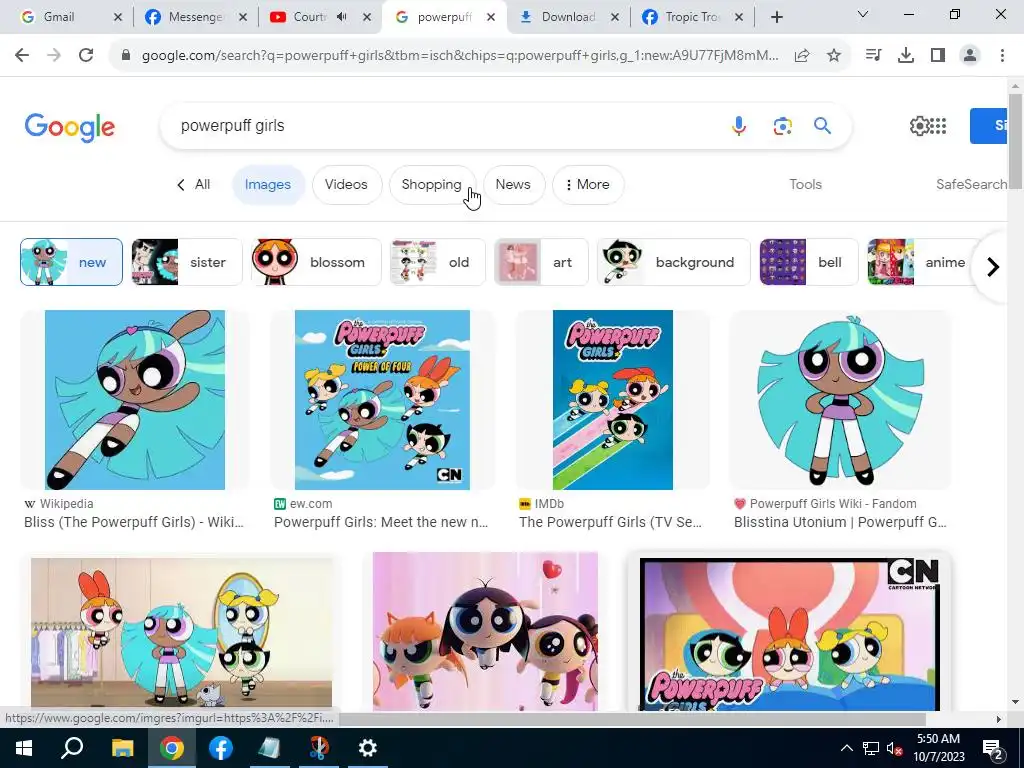Click the powerpuff girls search field
The width and height of the screenshot is (1024, 768).
click(444, 125)
